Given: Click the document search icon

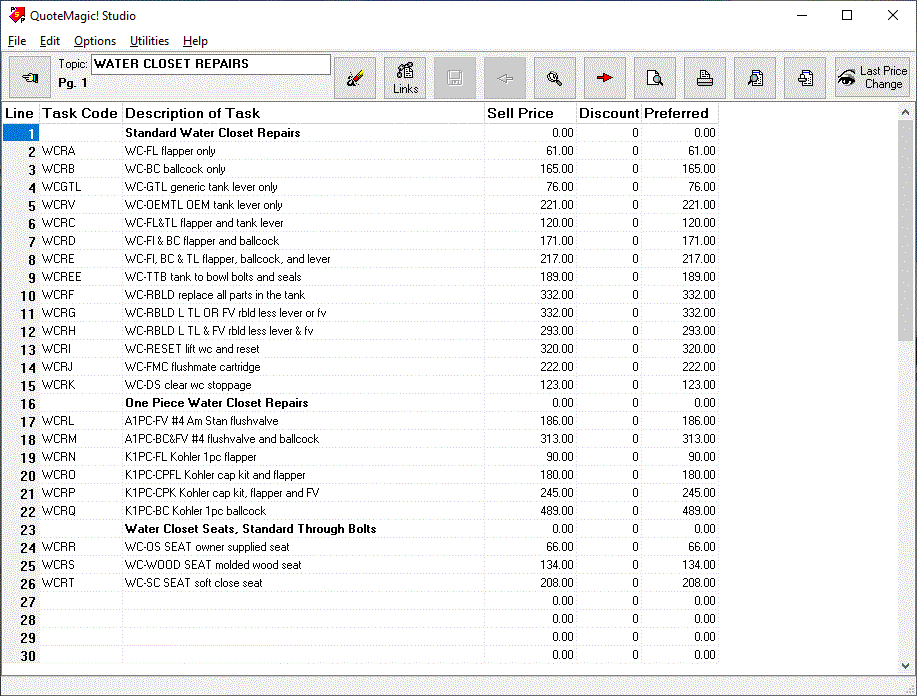Looking at the screenshot, I should point(756,77).
